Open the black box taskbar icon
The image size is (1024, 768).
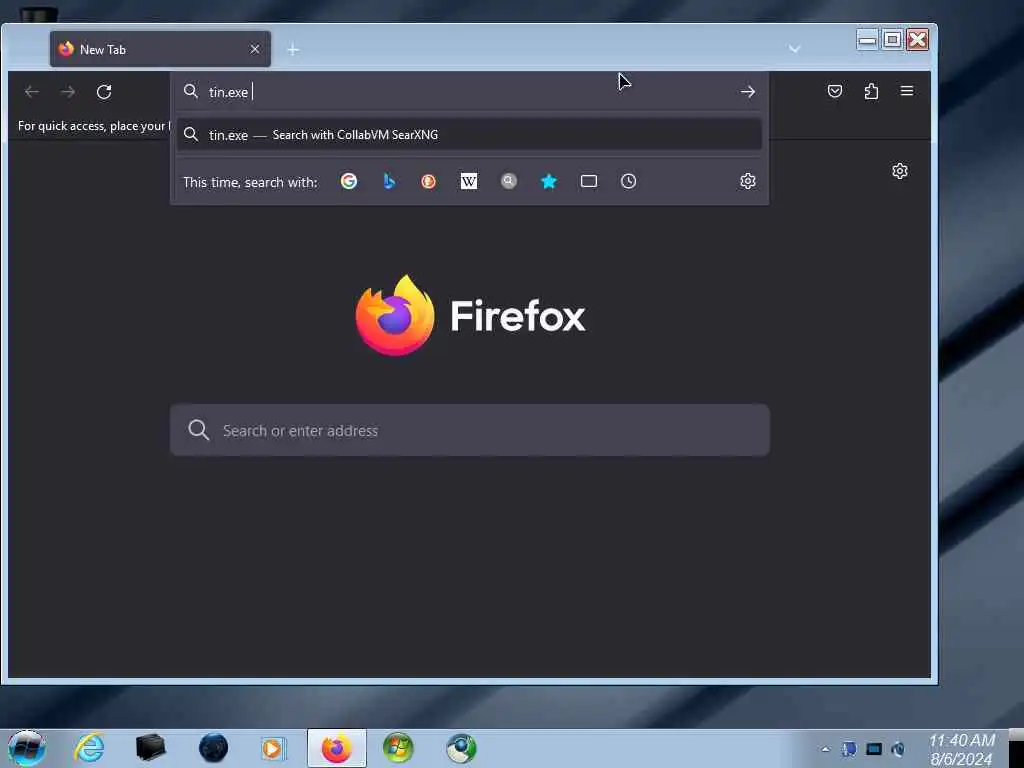pyautogui.click(x=150, y=748)
